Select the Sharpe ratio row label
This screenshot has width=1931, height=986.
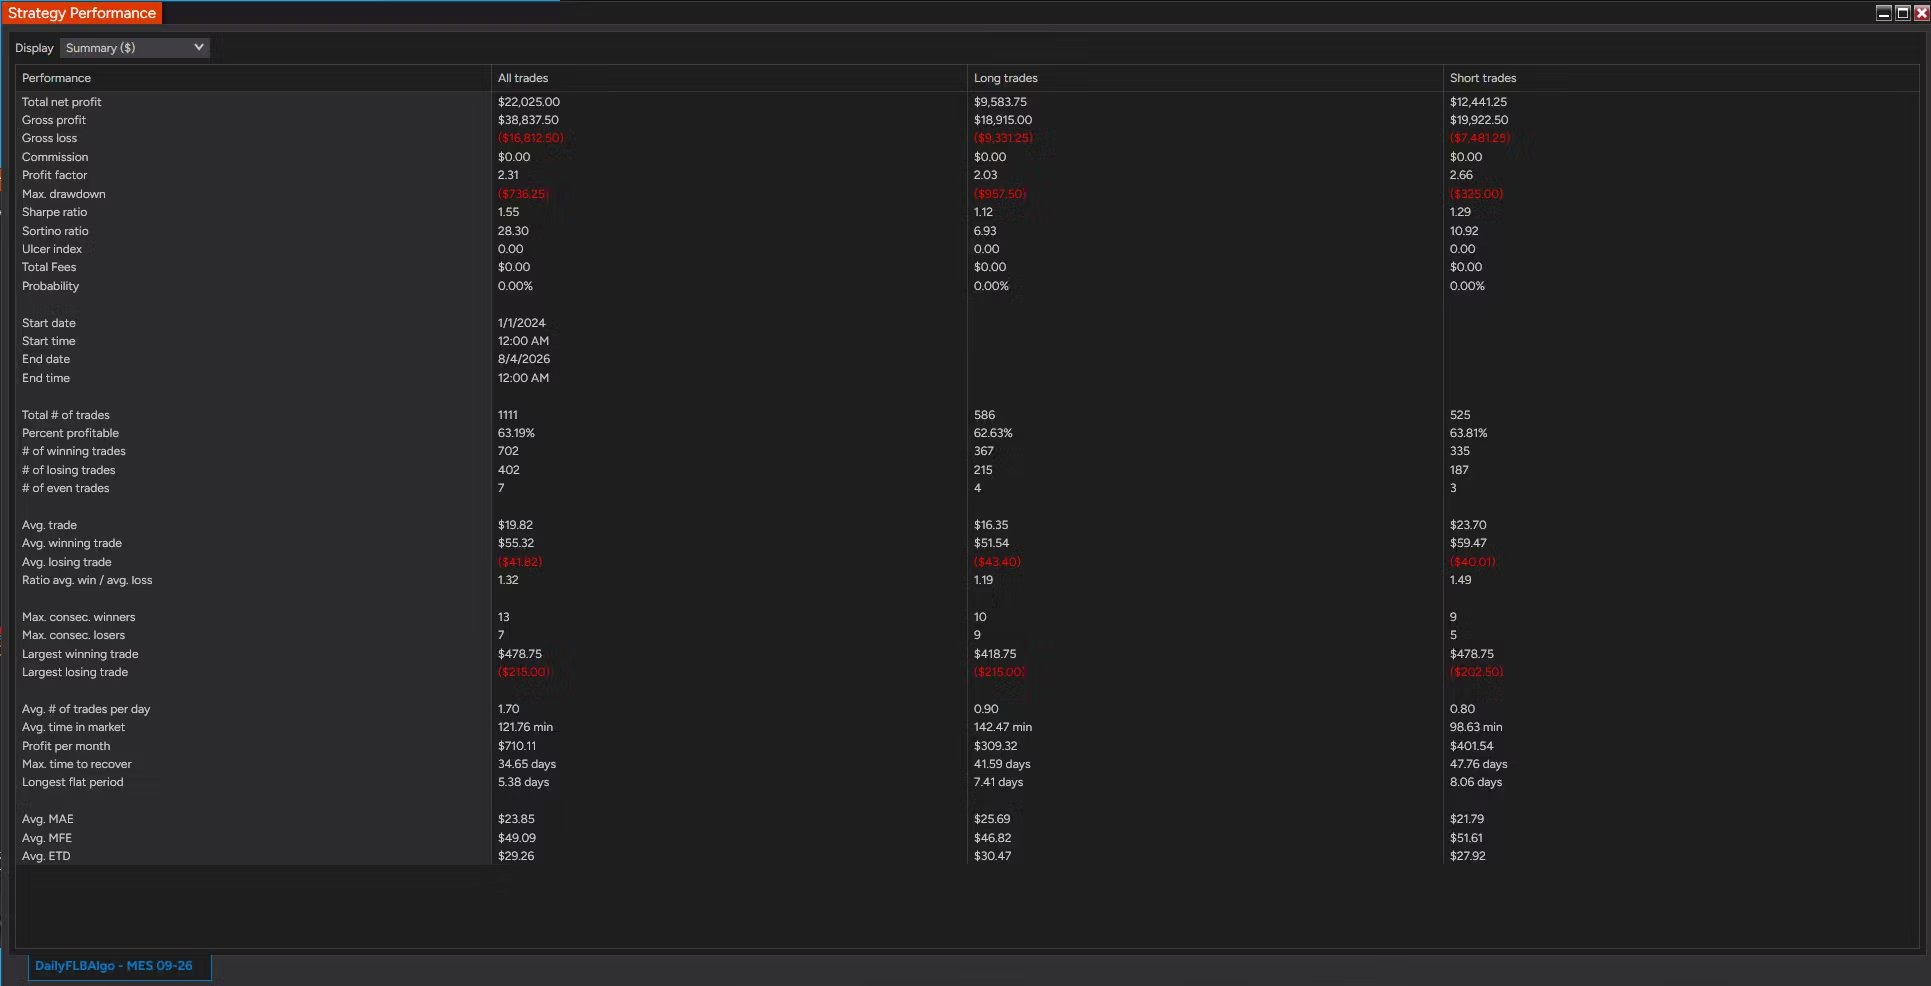(x=55, y=212)
